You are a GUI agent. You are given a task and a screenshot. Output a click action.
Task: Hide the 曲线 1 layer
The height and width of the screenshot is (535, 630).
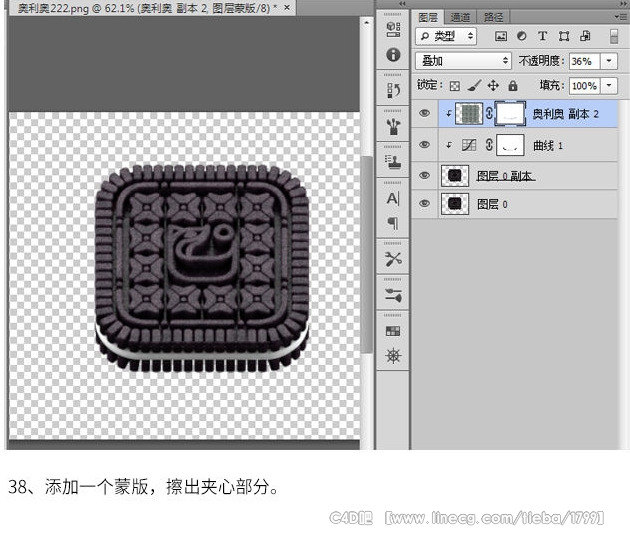tap(424, 145)
